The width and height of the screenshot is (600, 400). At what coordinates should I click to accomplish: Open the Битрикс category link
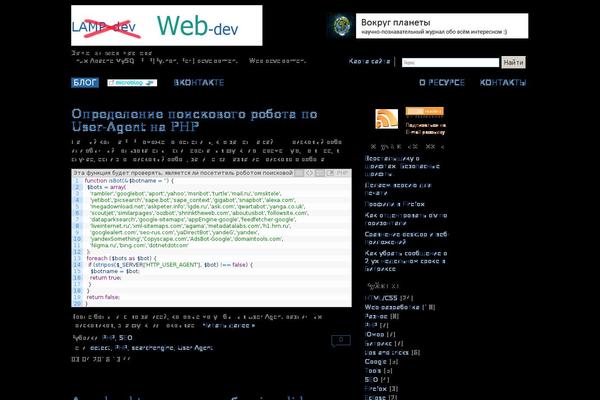378,344
